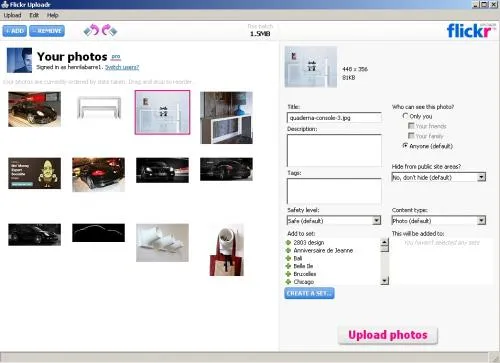Select the green cartoon character banner thumbnail
Viewport: 500px width, 363px height.
pyautogui.click(x=35, y=173)
